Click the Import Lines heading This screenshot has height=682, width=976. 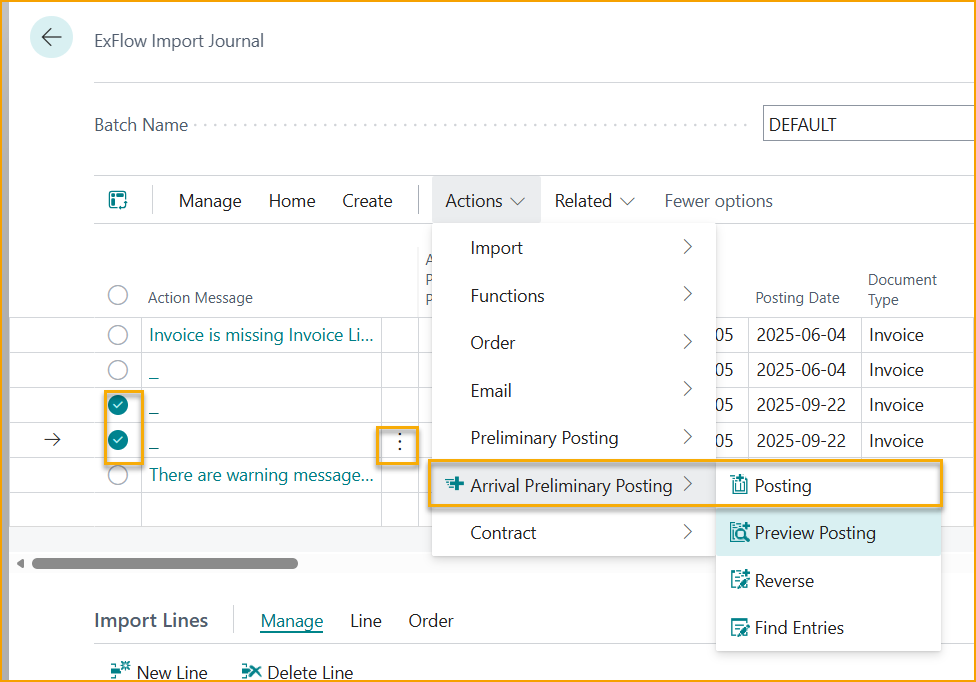[x=151, y=620]
